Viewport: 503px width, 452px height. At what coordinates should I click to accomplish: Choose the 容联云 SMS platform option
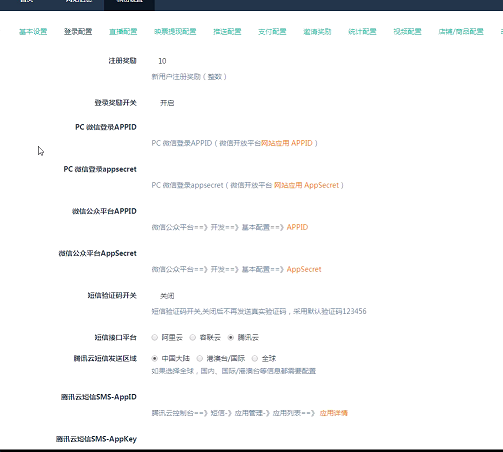pos(193,338)
